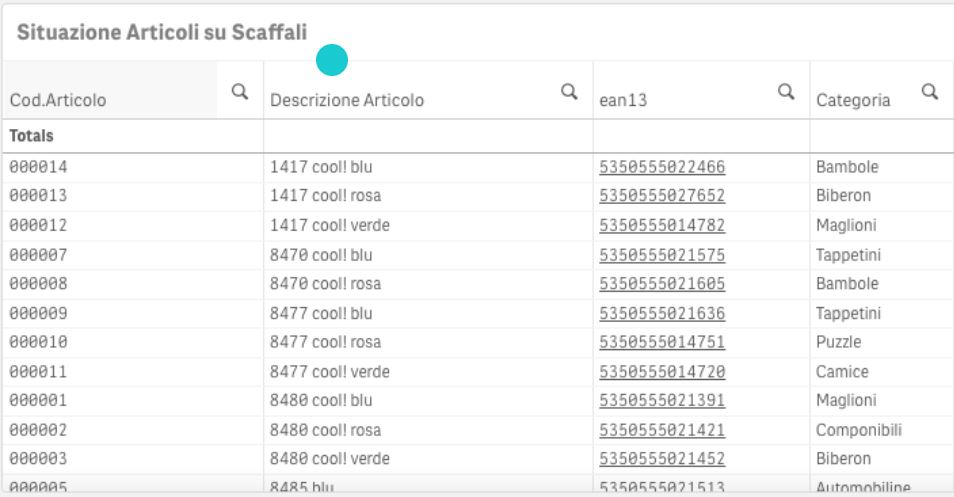Select the Componibili category cell
The image size is (954, 497).
pyautogui.click(x=859, y=430)
